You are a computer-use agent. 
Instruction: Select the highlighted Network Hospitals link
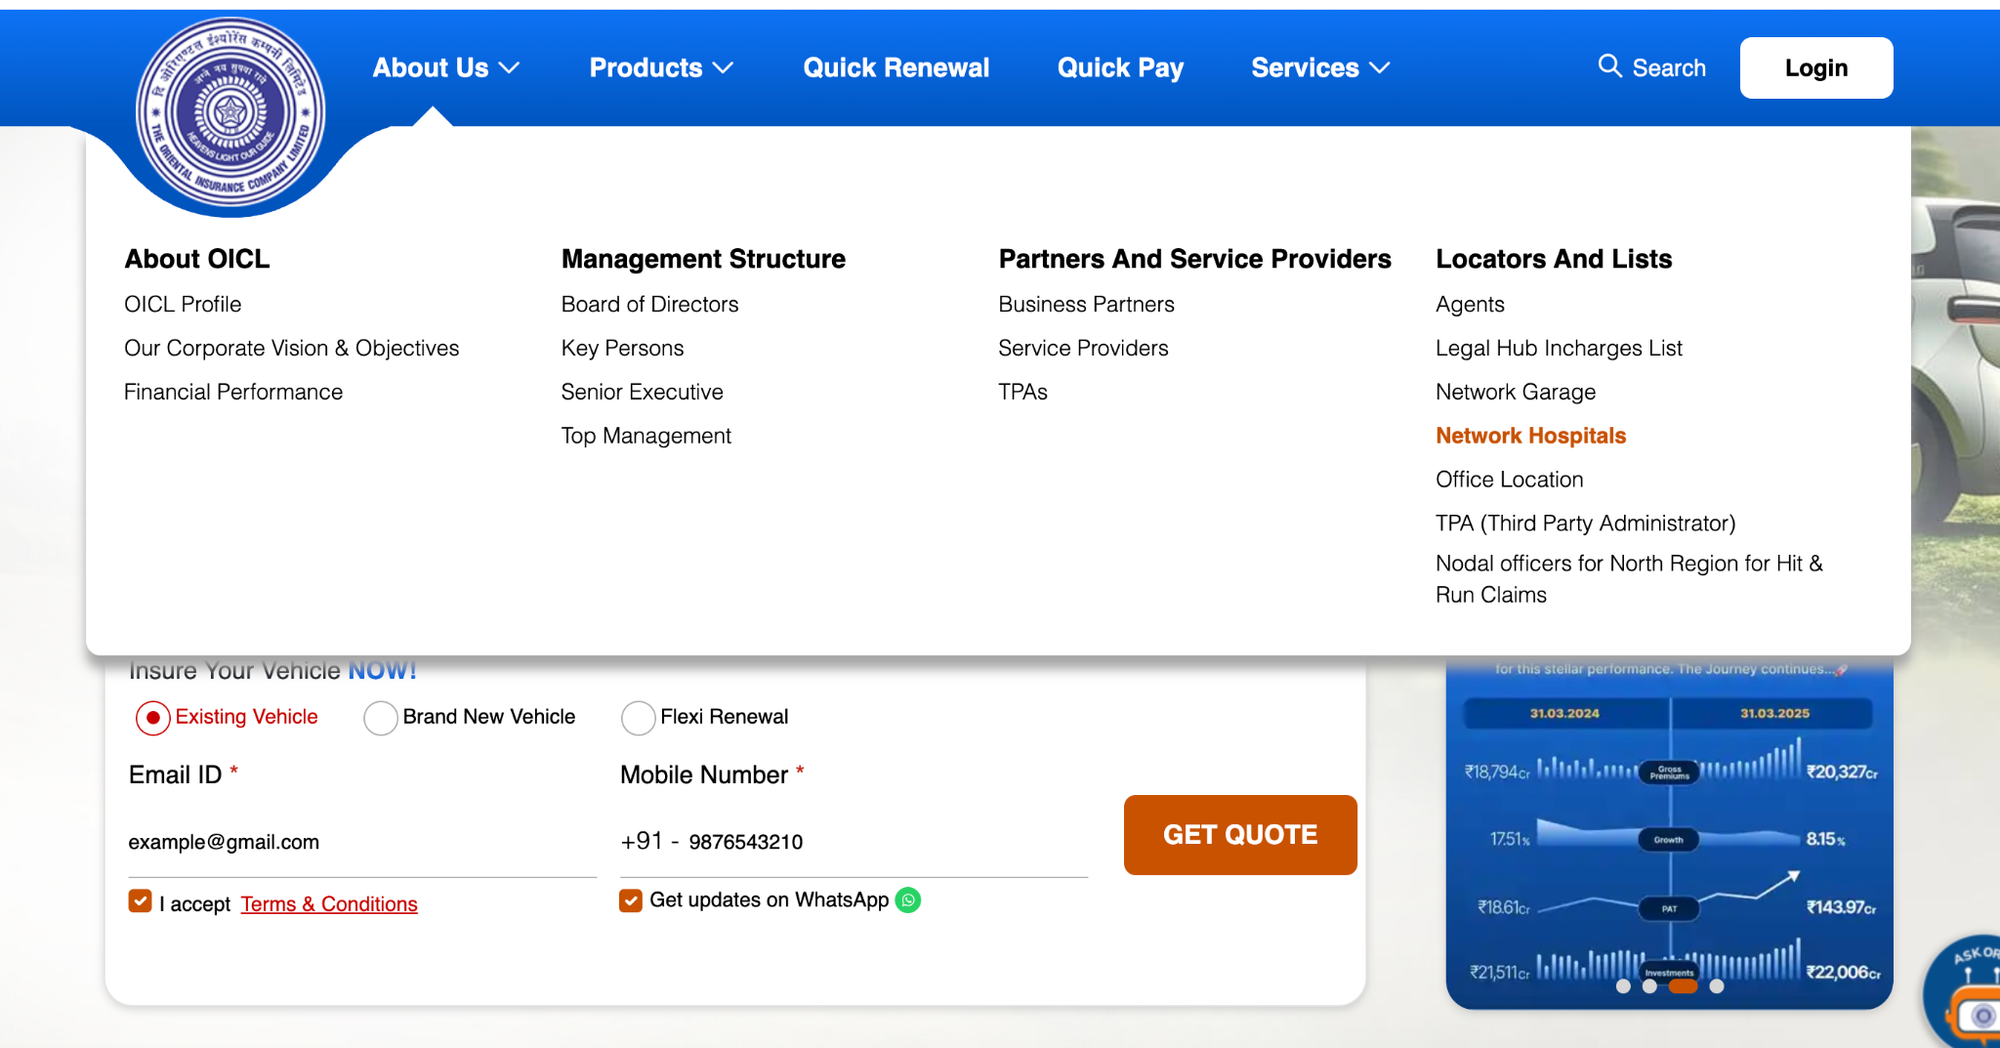tap(1531, 436)
